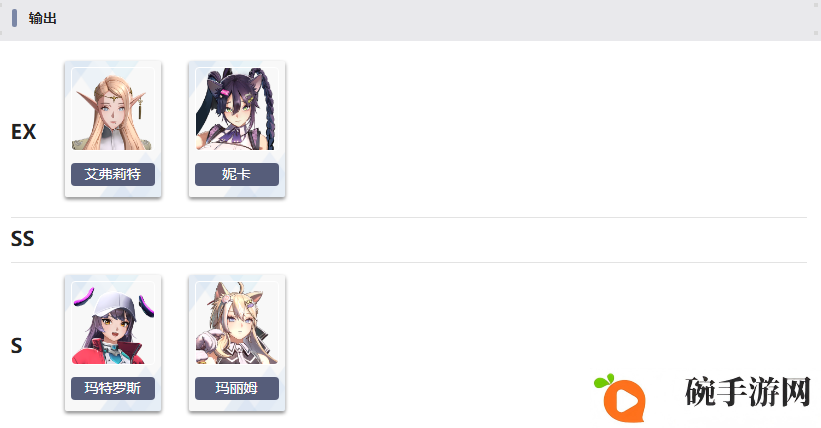Select the 玛丽姆 blonde character portrait
This screenshot has height=428, width=821.
pyautogui.click(x=237, y=323)
